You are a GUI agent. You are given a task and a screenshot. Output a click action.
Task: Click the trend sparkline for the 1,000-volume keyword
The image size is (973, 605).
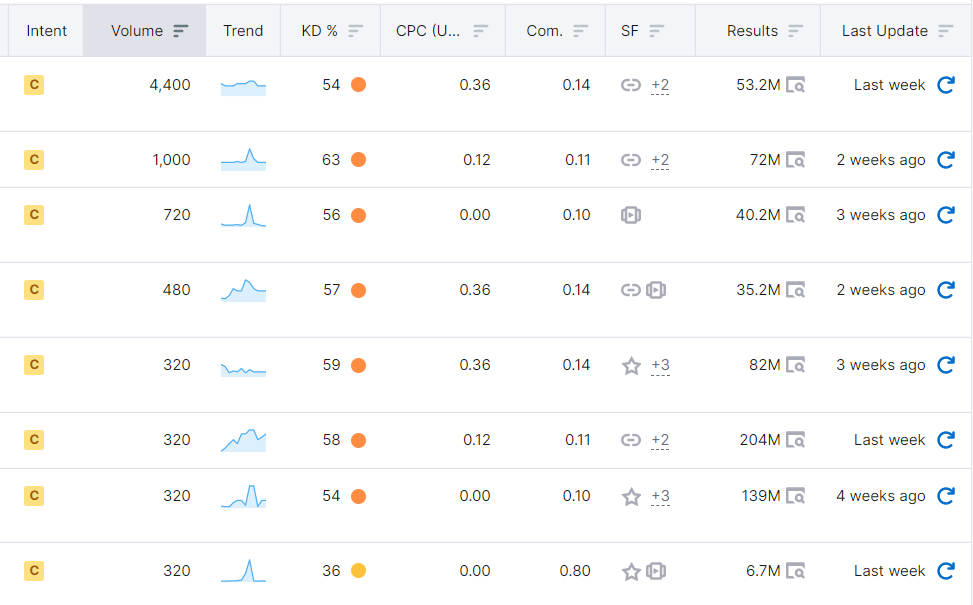point(242,159)
